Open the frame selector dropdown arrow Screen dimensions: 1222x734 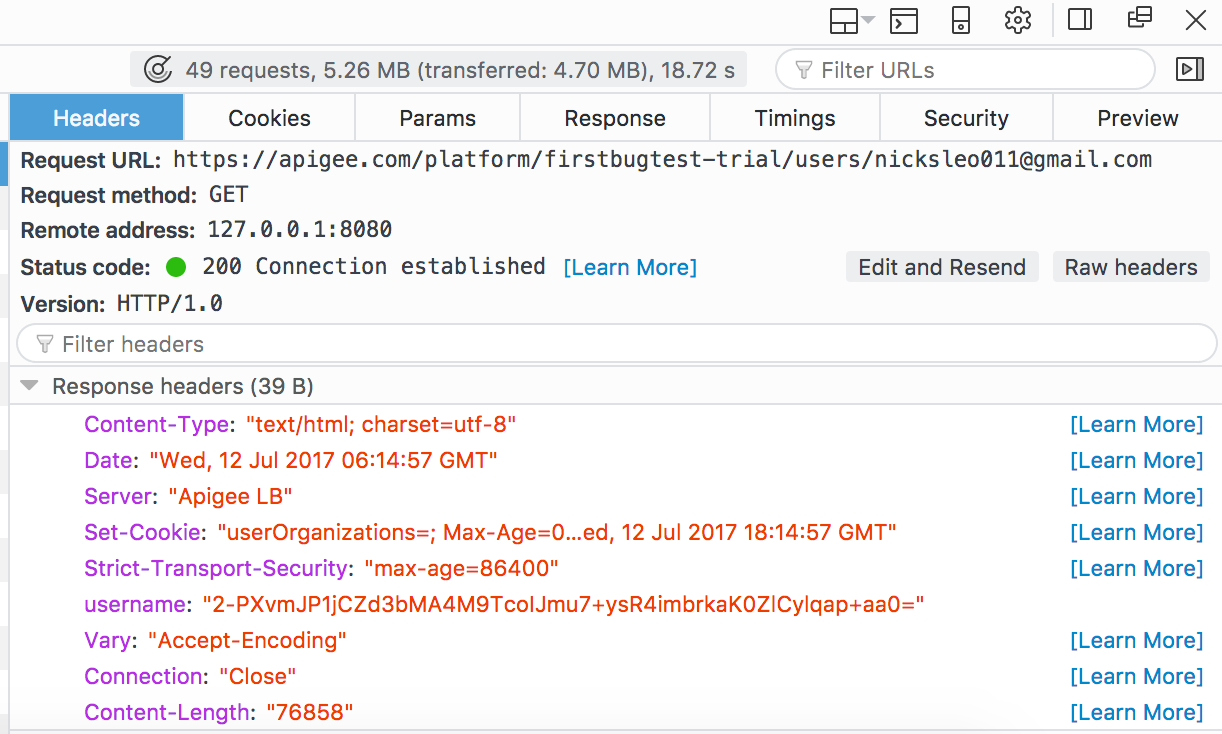tap(868, 20)
